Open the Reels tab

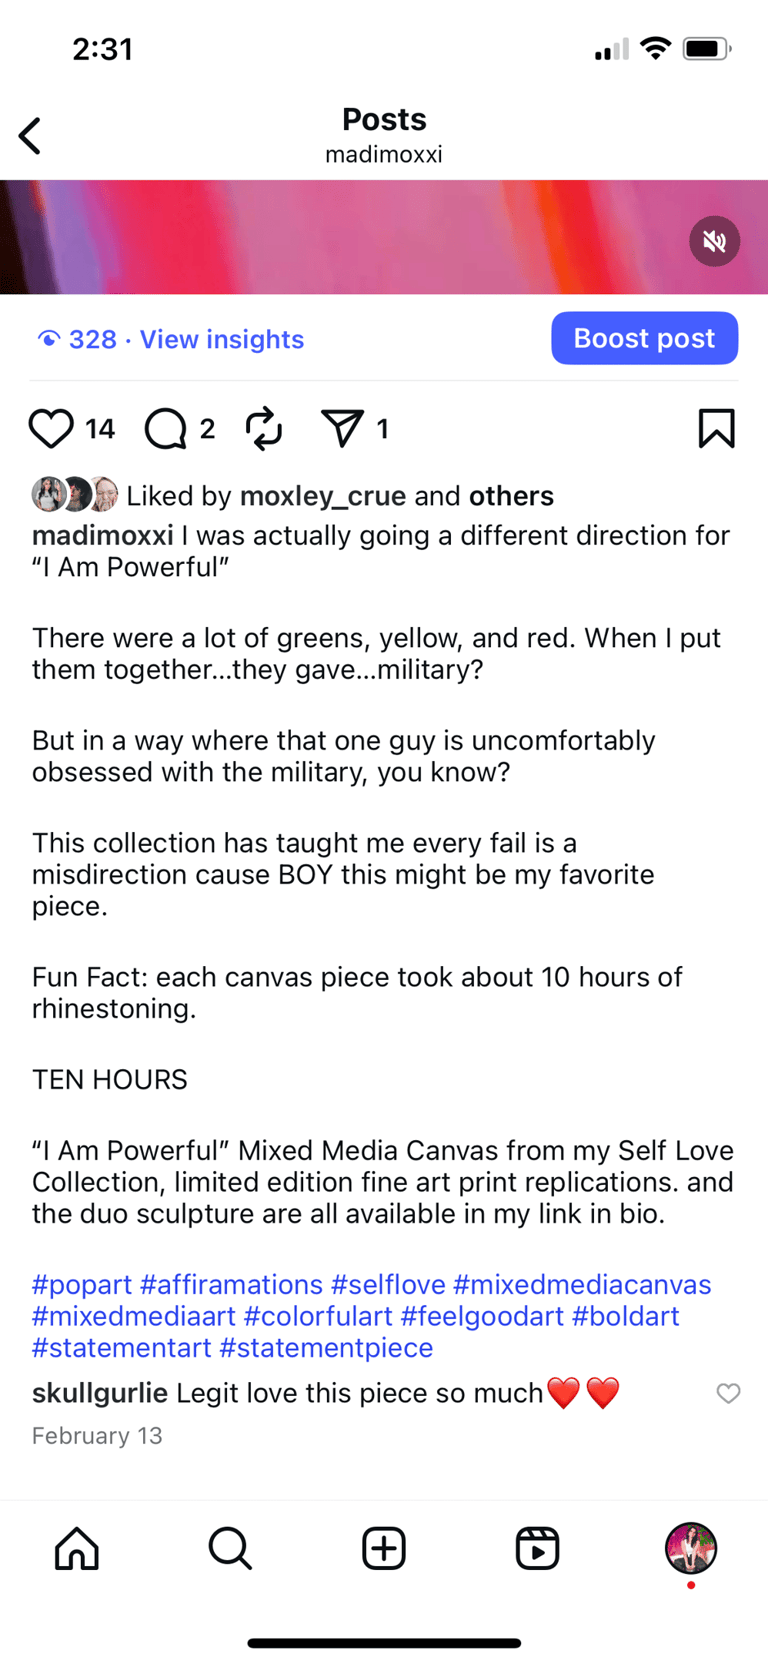[537, 1549]
